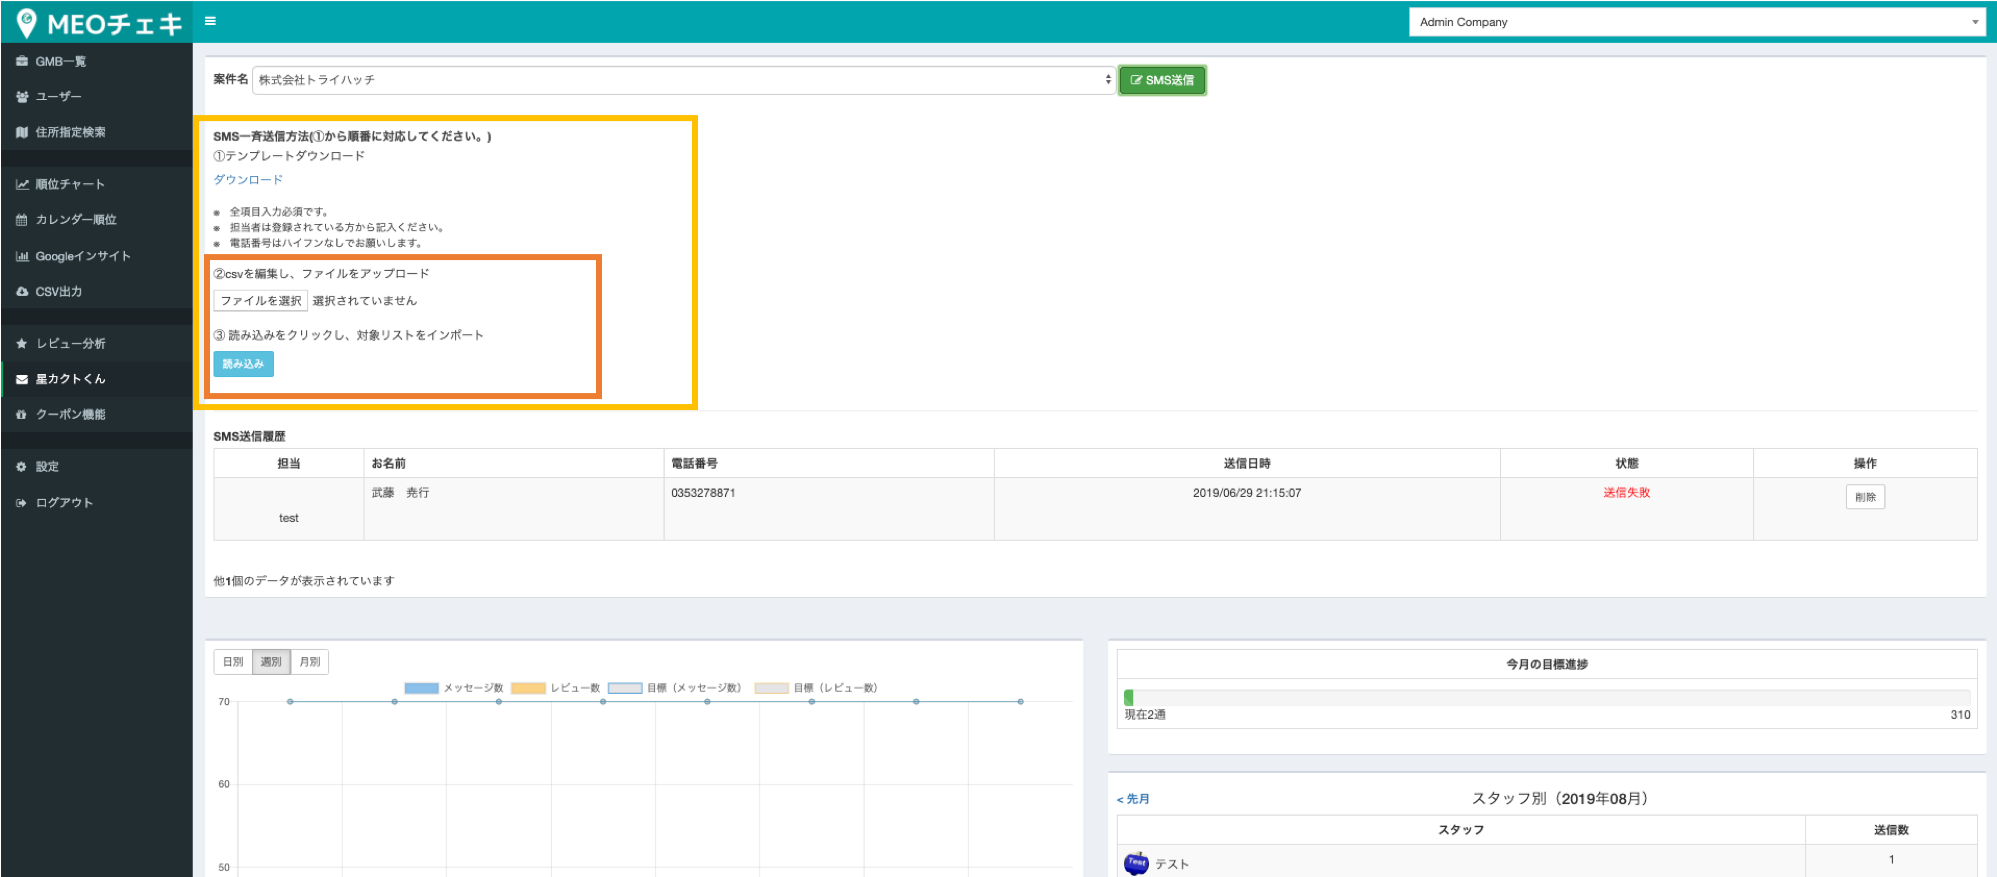Click ファイルを選択 file chooser button
The width and height of the screenshot is (1997, 877).
pyautogui.click(x=261, y=301)
